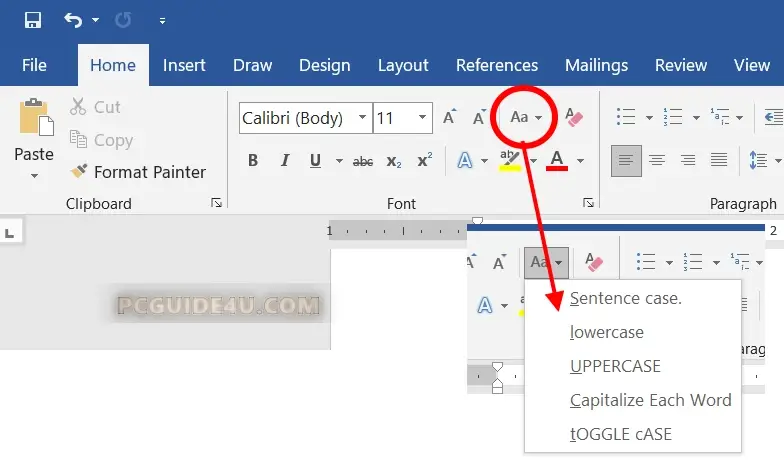
Task: Click Clear All Formatting eraser icon
Action: click(574, 117)
